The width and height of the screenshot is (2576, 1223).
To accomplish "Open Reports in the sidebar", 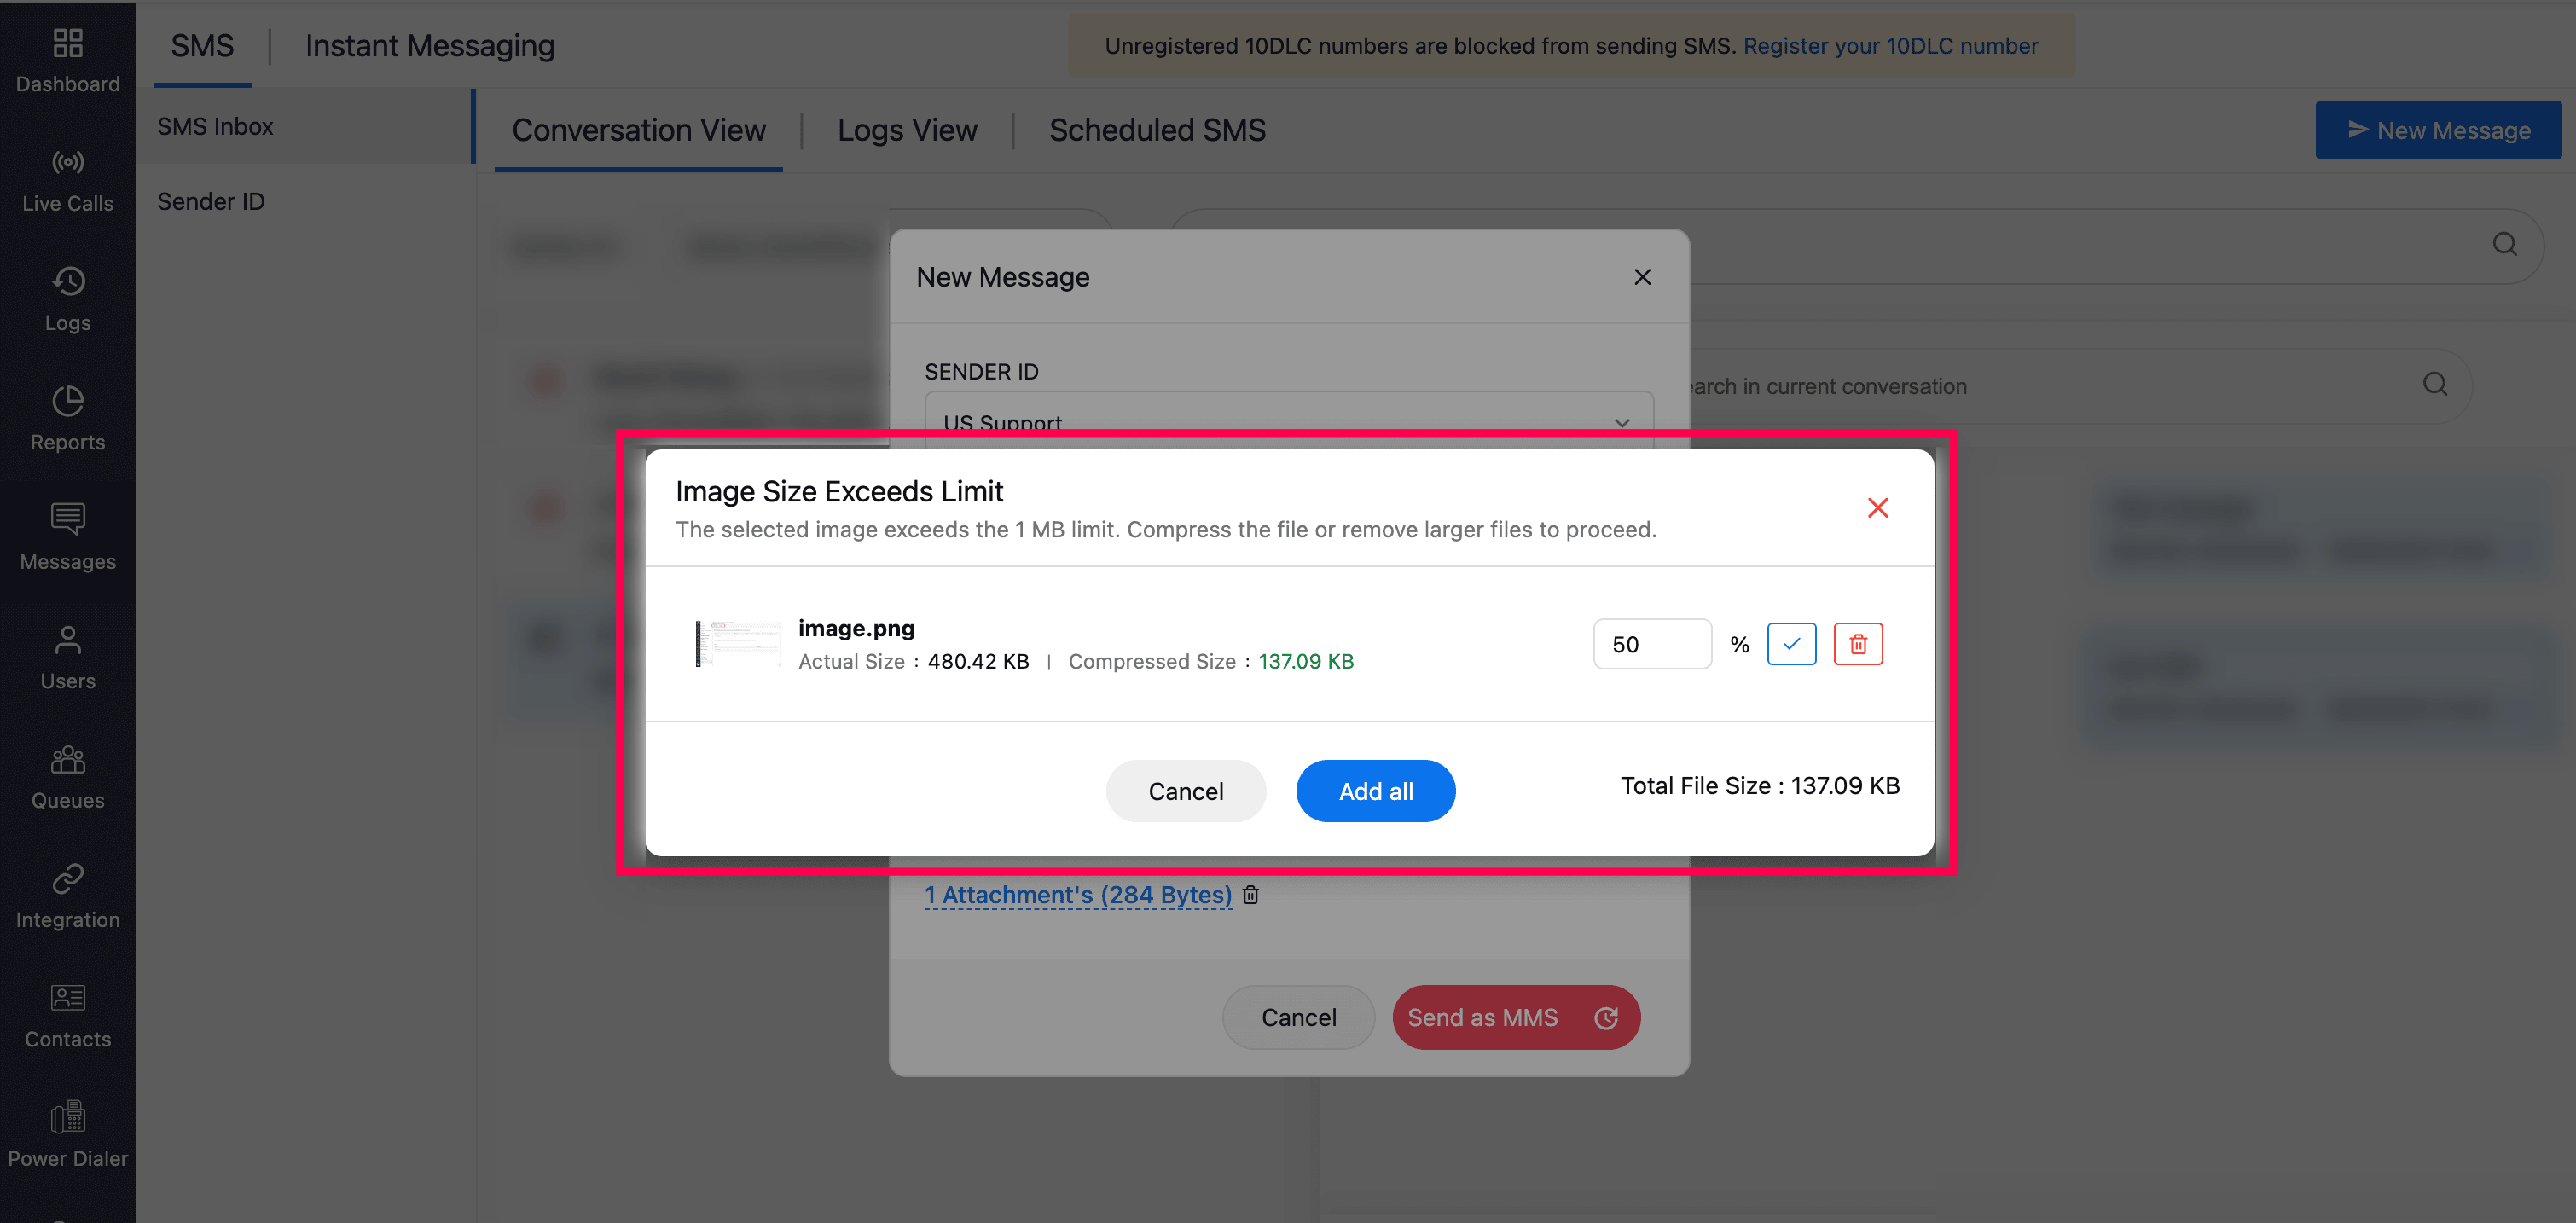I will 68,419.
